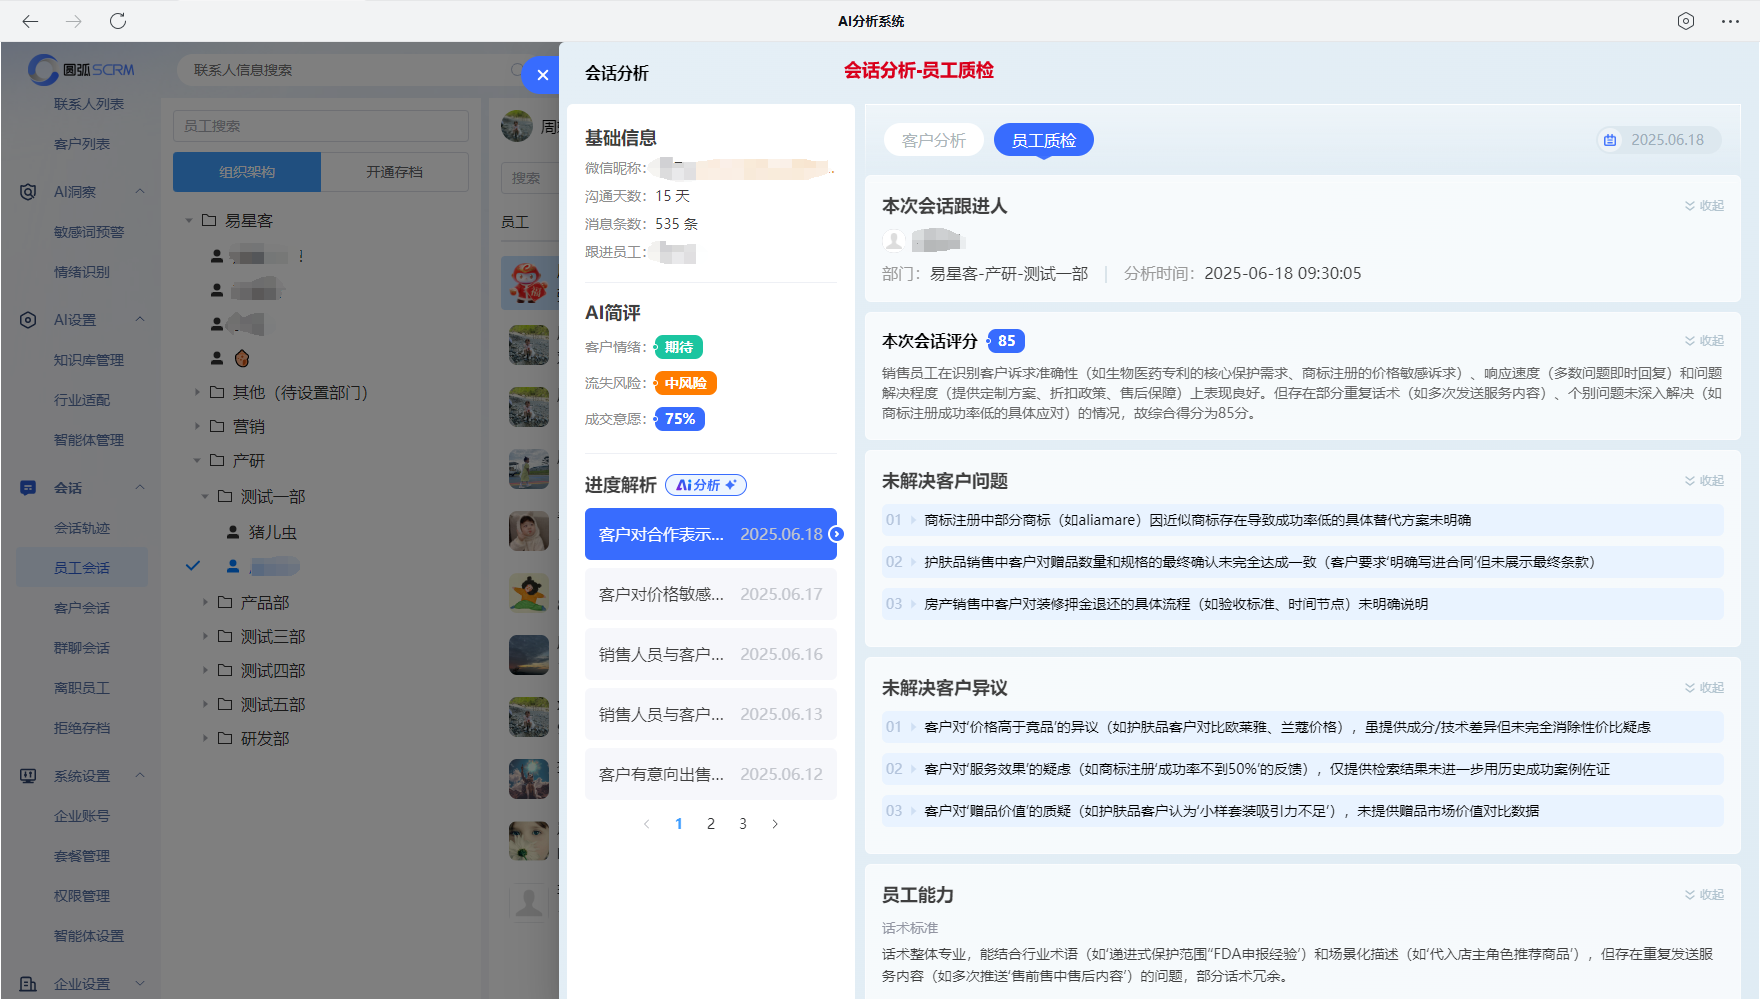Select 猪儿虫 in the org tree

pos(273,532)
